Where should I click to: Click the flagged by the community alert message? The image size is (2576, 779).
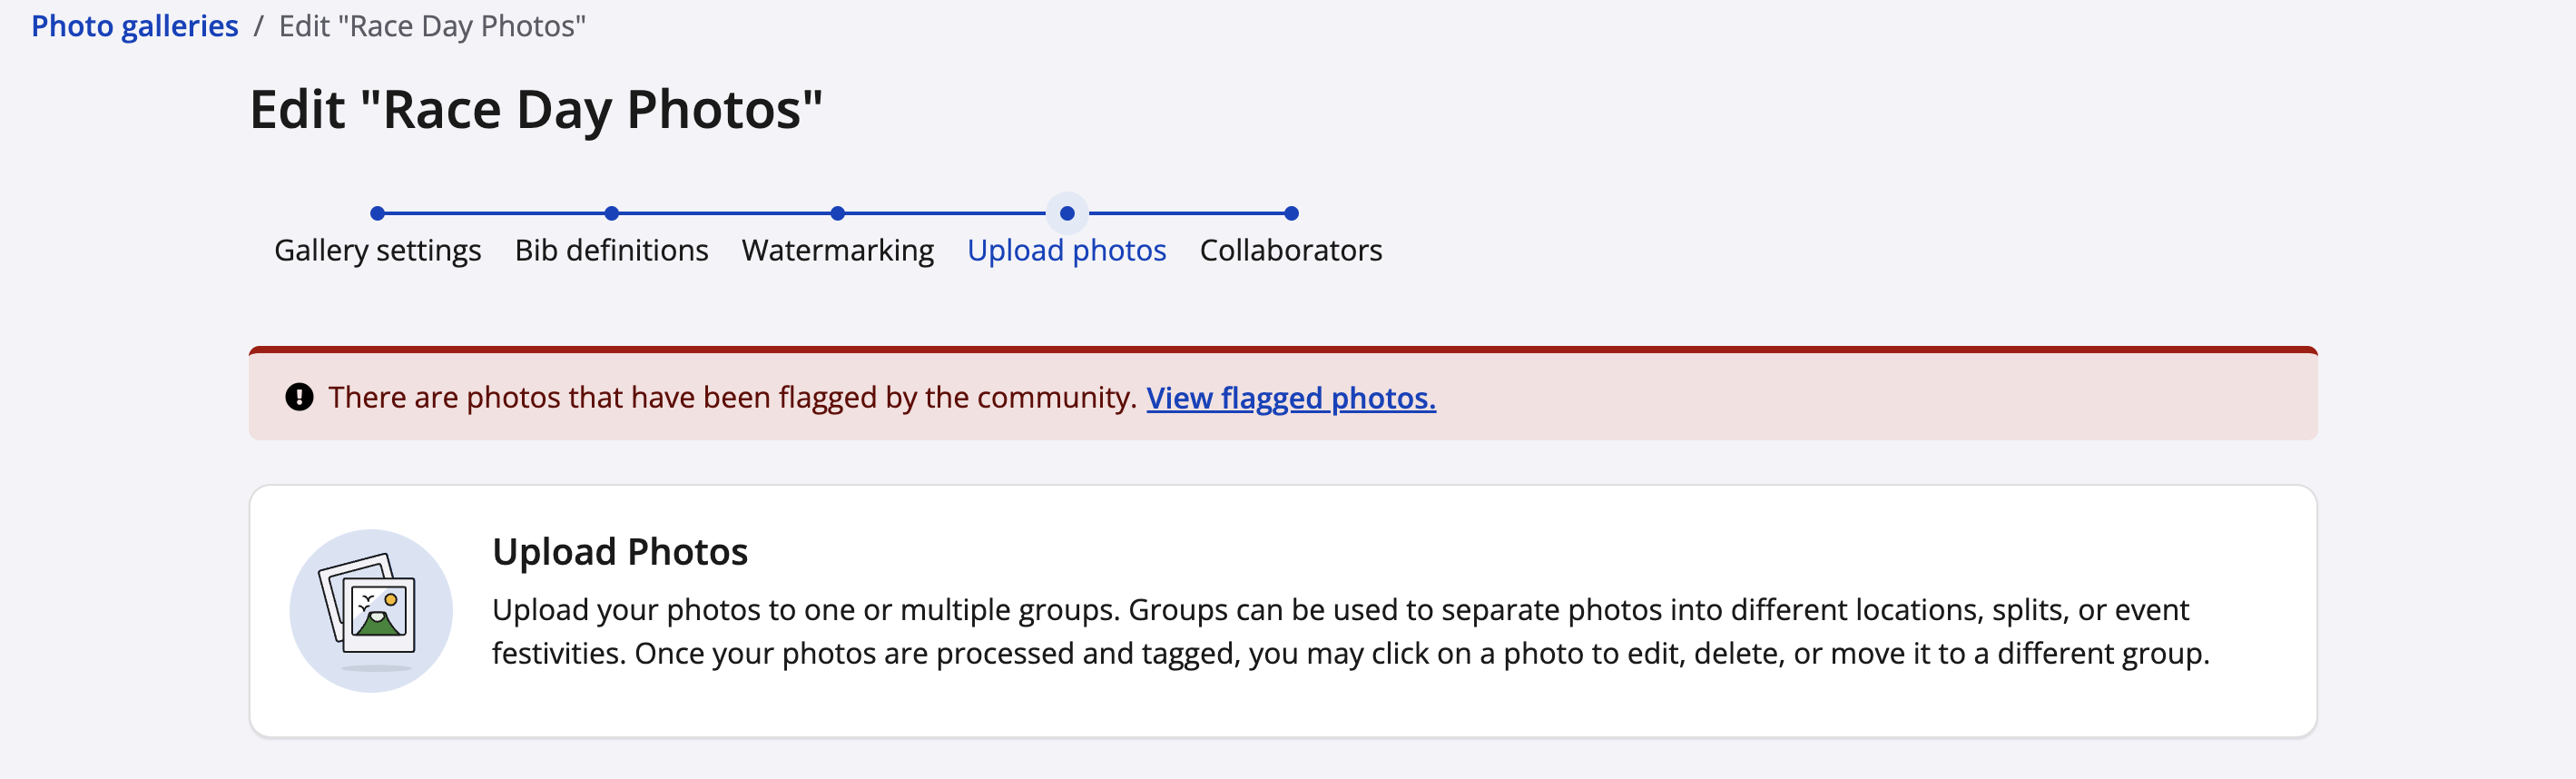tap(732, 397)
